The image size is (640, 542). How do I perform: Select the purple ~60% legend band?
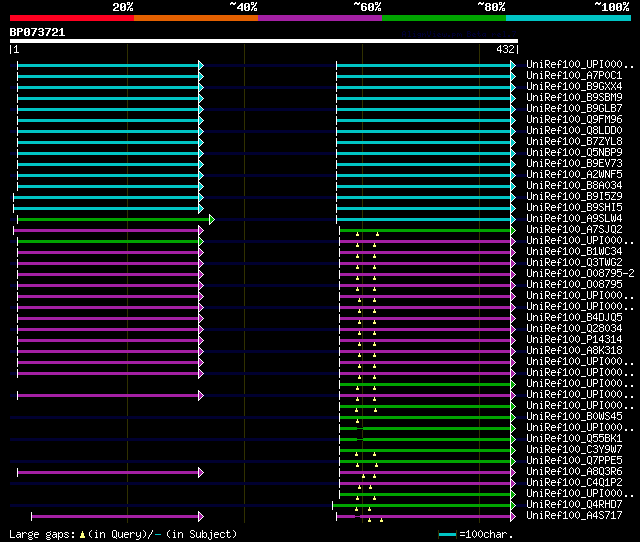319,18
